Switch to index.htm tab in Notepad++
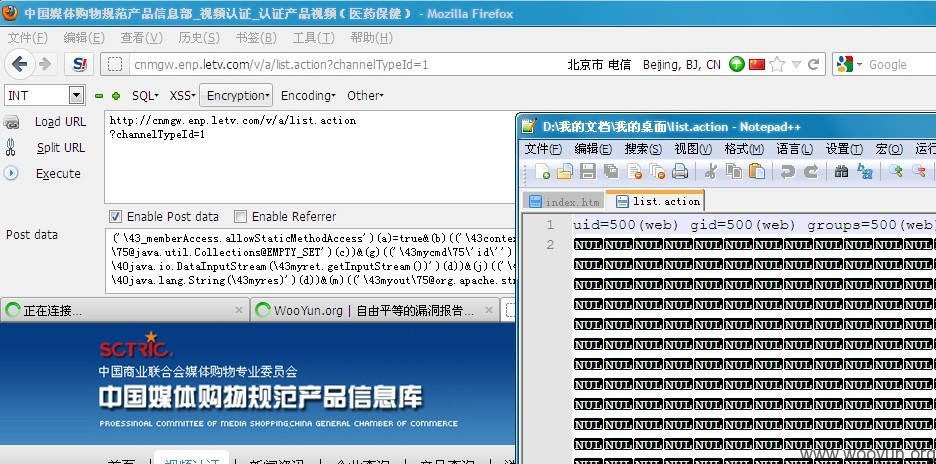The image size is (936, 464). point(564,202)
